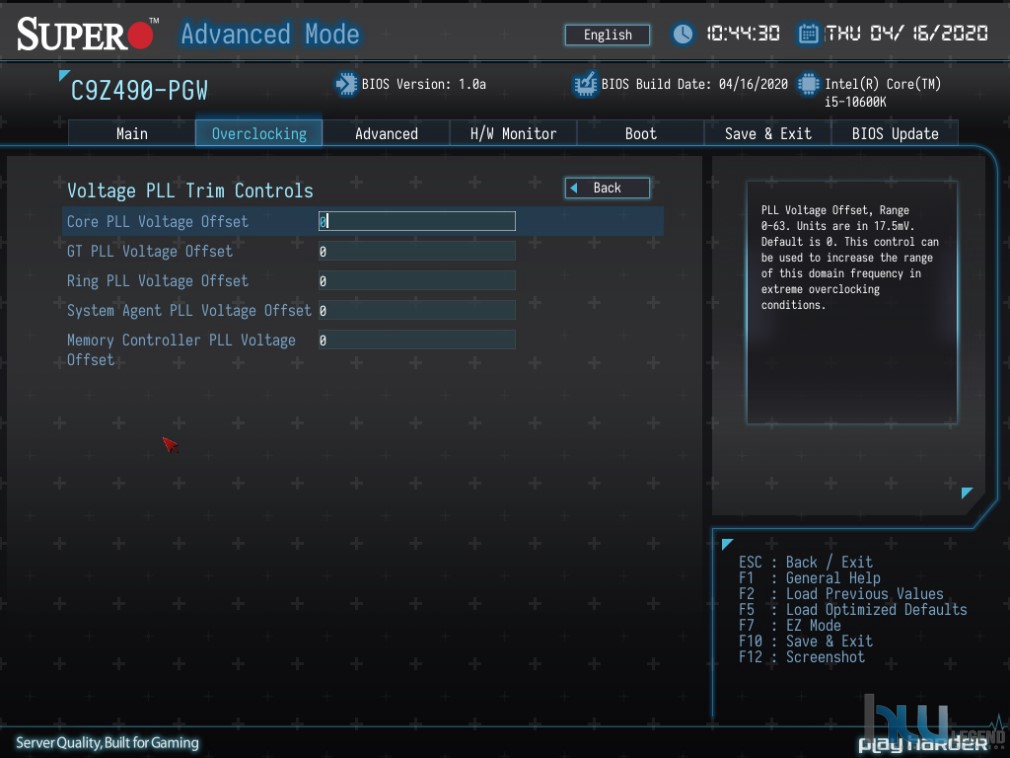
Task: Select the Overclocking tab
Action: tap(259, 133)
